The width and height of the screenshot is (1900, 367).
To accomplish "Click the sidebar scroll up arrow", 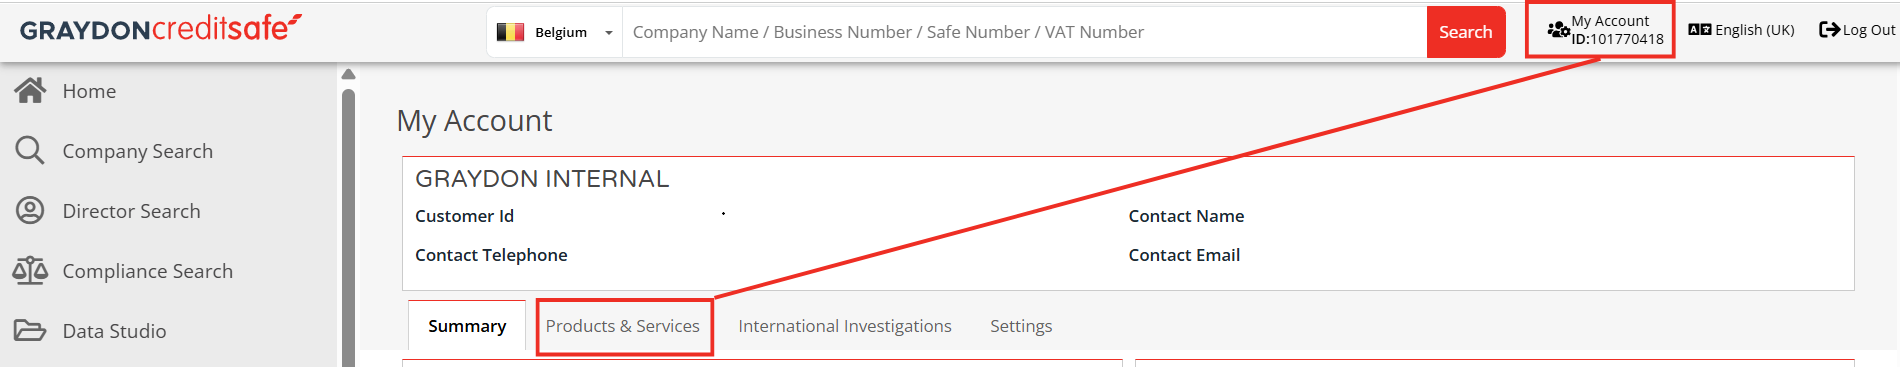I will coord(348,74).
